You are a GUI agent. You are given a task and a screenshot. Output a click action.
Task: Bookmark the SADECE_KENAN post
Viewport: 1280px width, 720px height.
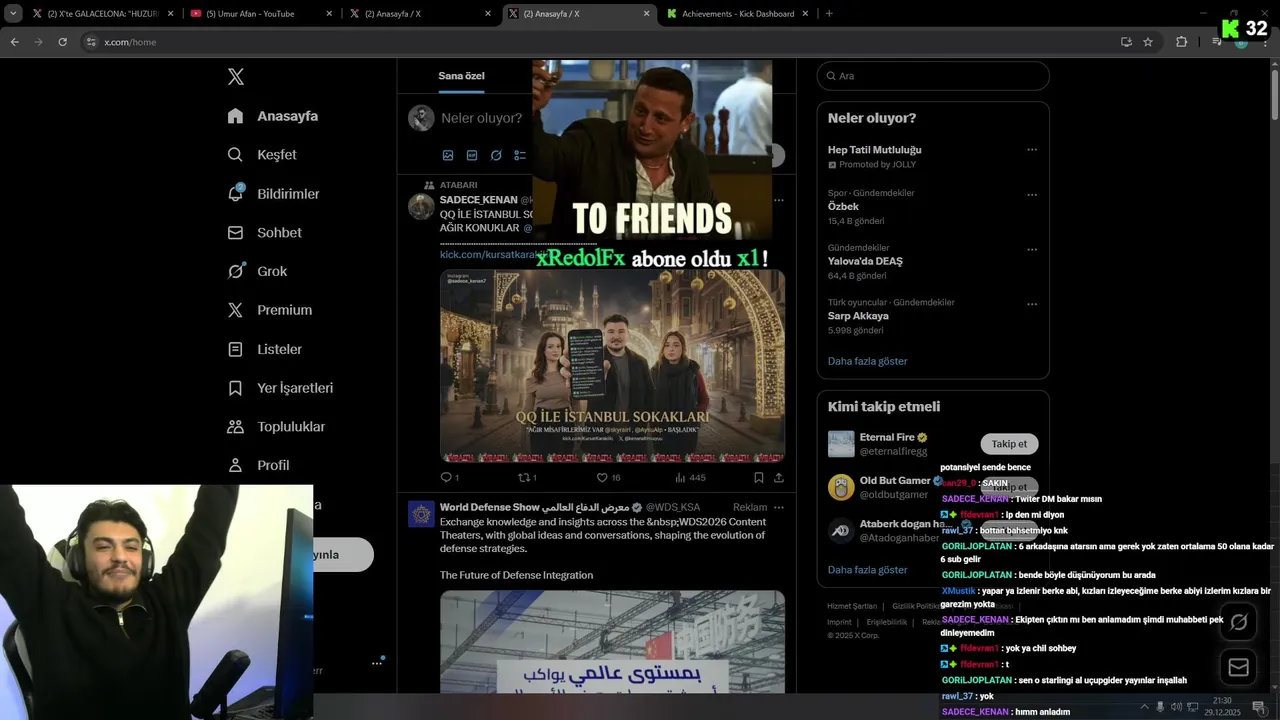pos(759,478)
